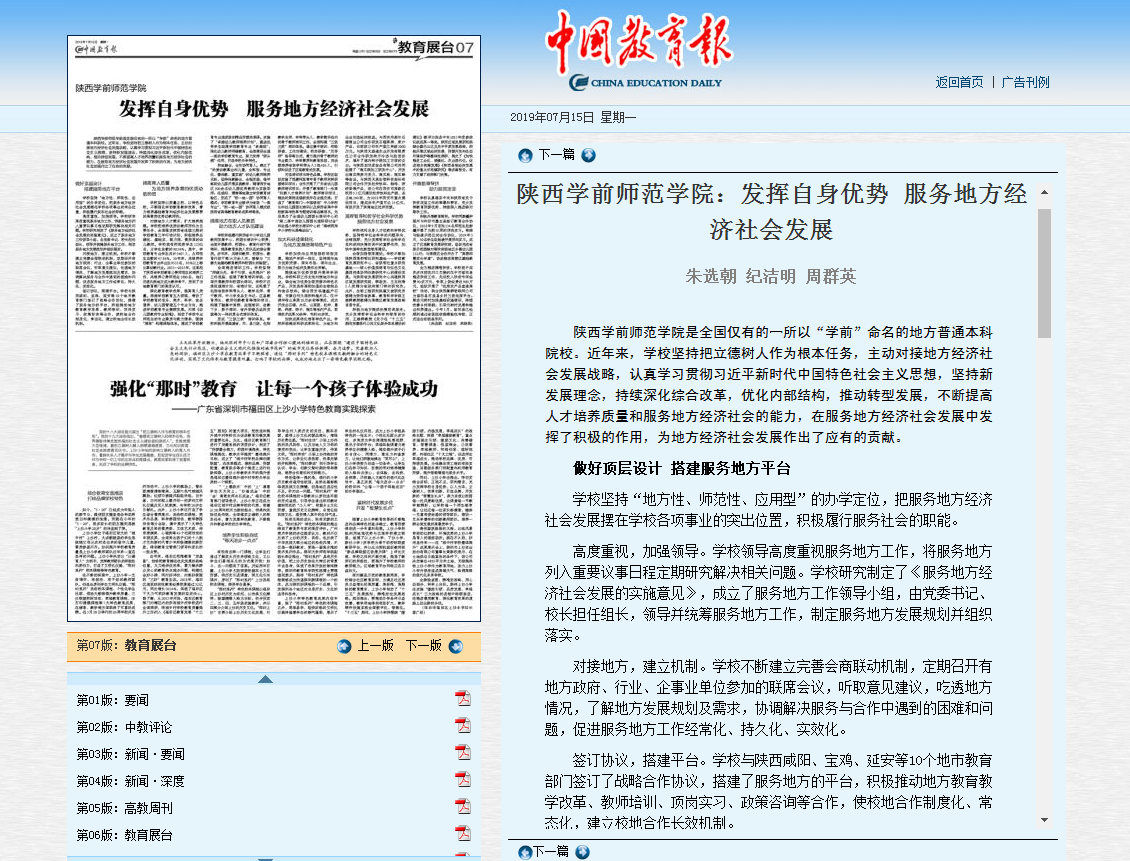The height and width of the screenshot is (861, 1130).
Task: Click the right arrow icon after the top 下一篇
Action: click(588, 155)
